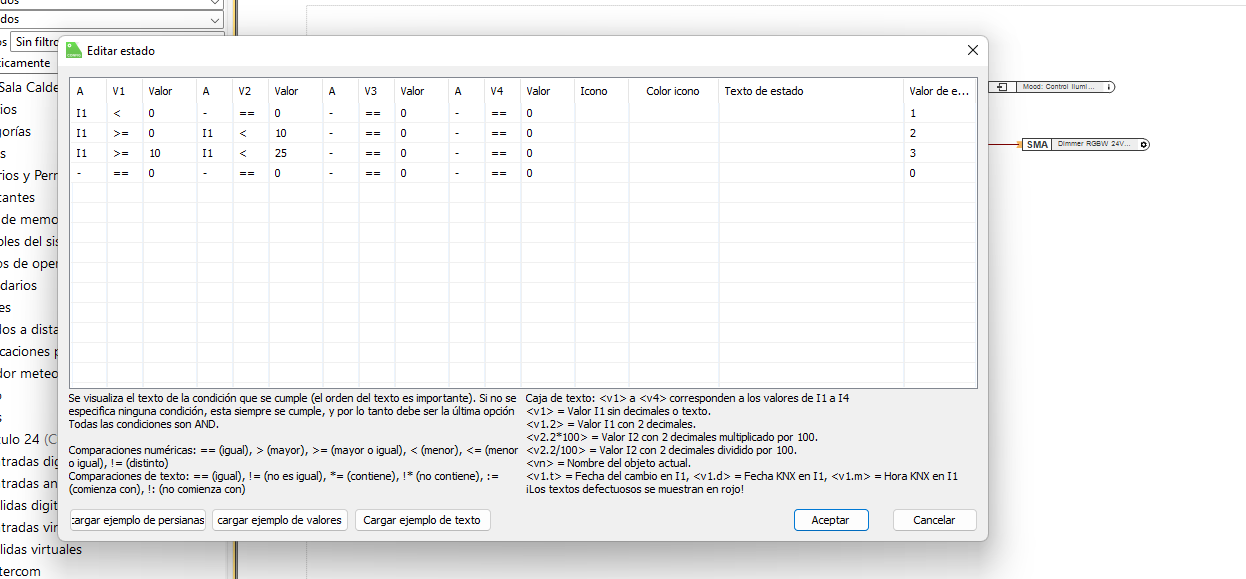1246x579 pixels.
Task: Select 'tercom' item in the left tree
Action: [21, 571]
